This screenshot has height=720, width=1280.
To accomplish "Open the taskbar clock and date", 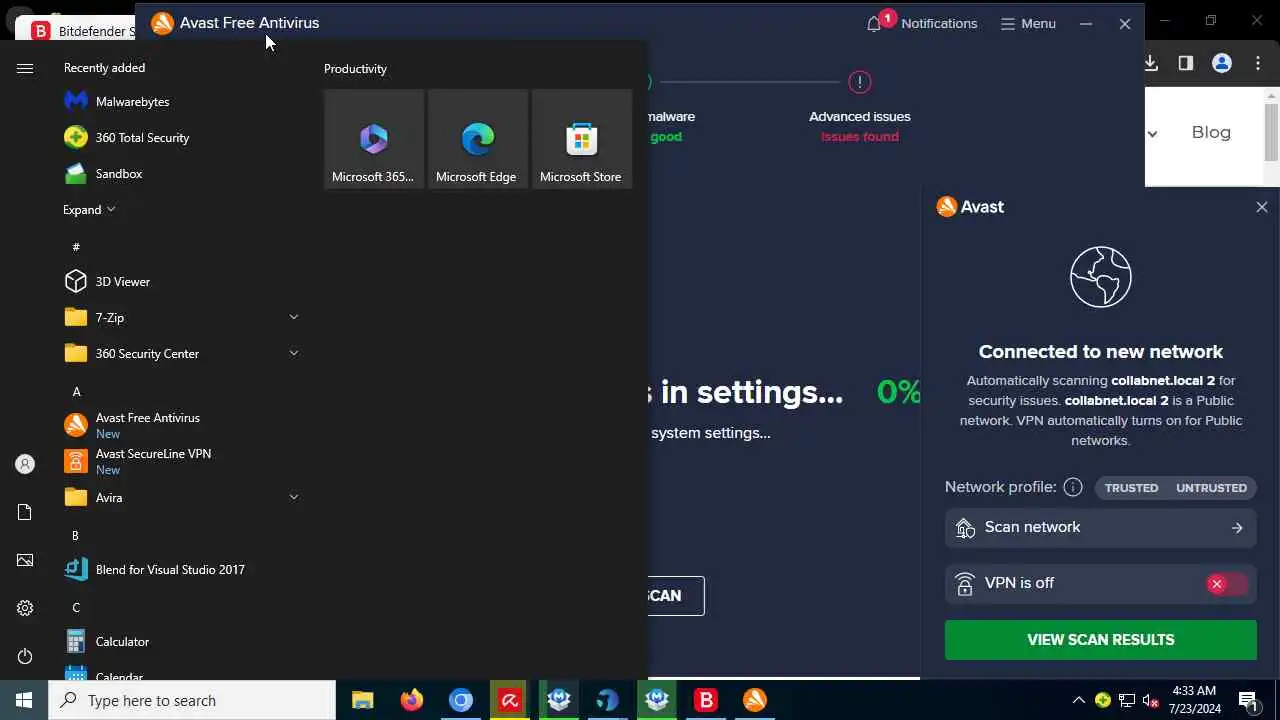I will coord(1194,700).
